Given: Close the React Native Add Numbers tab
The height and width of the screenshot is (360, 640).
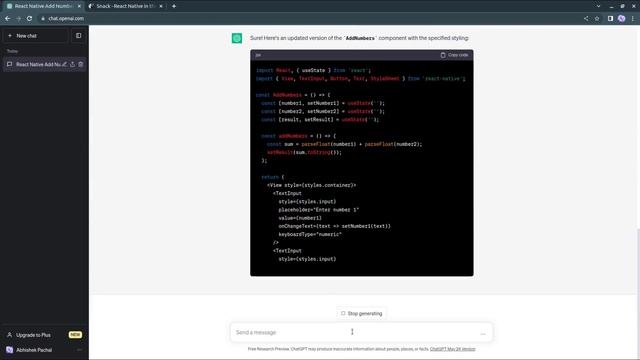Looking at the screenshot, I should pos(79,6).
